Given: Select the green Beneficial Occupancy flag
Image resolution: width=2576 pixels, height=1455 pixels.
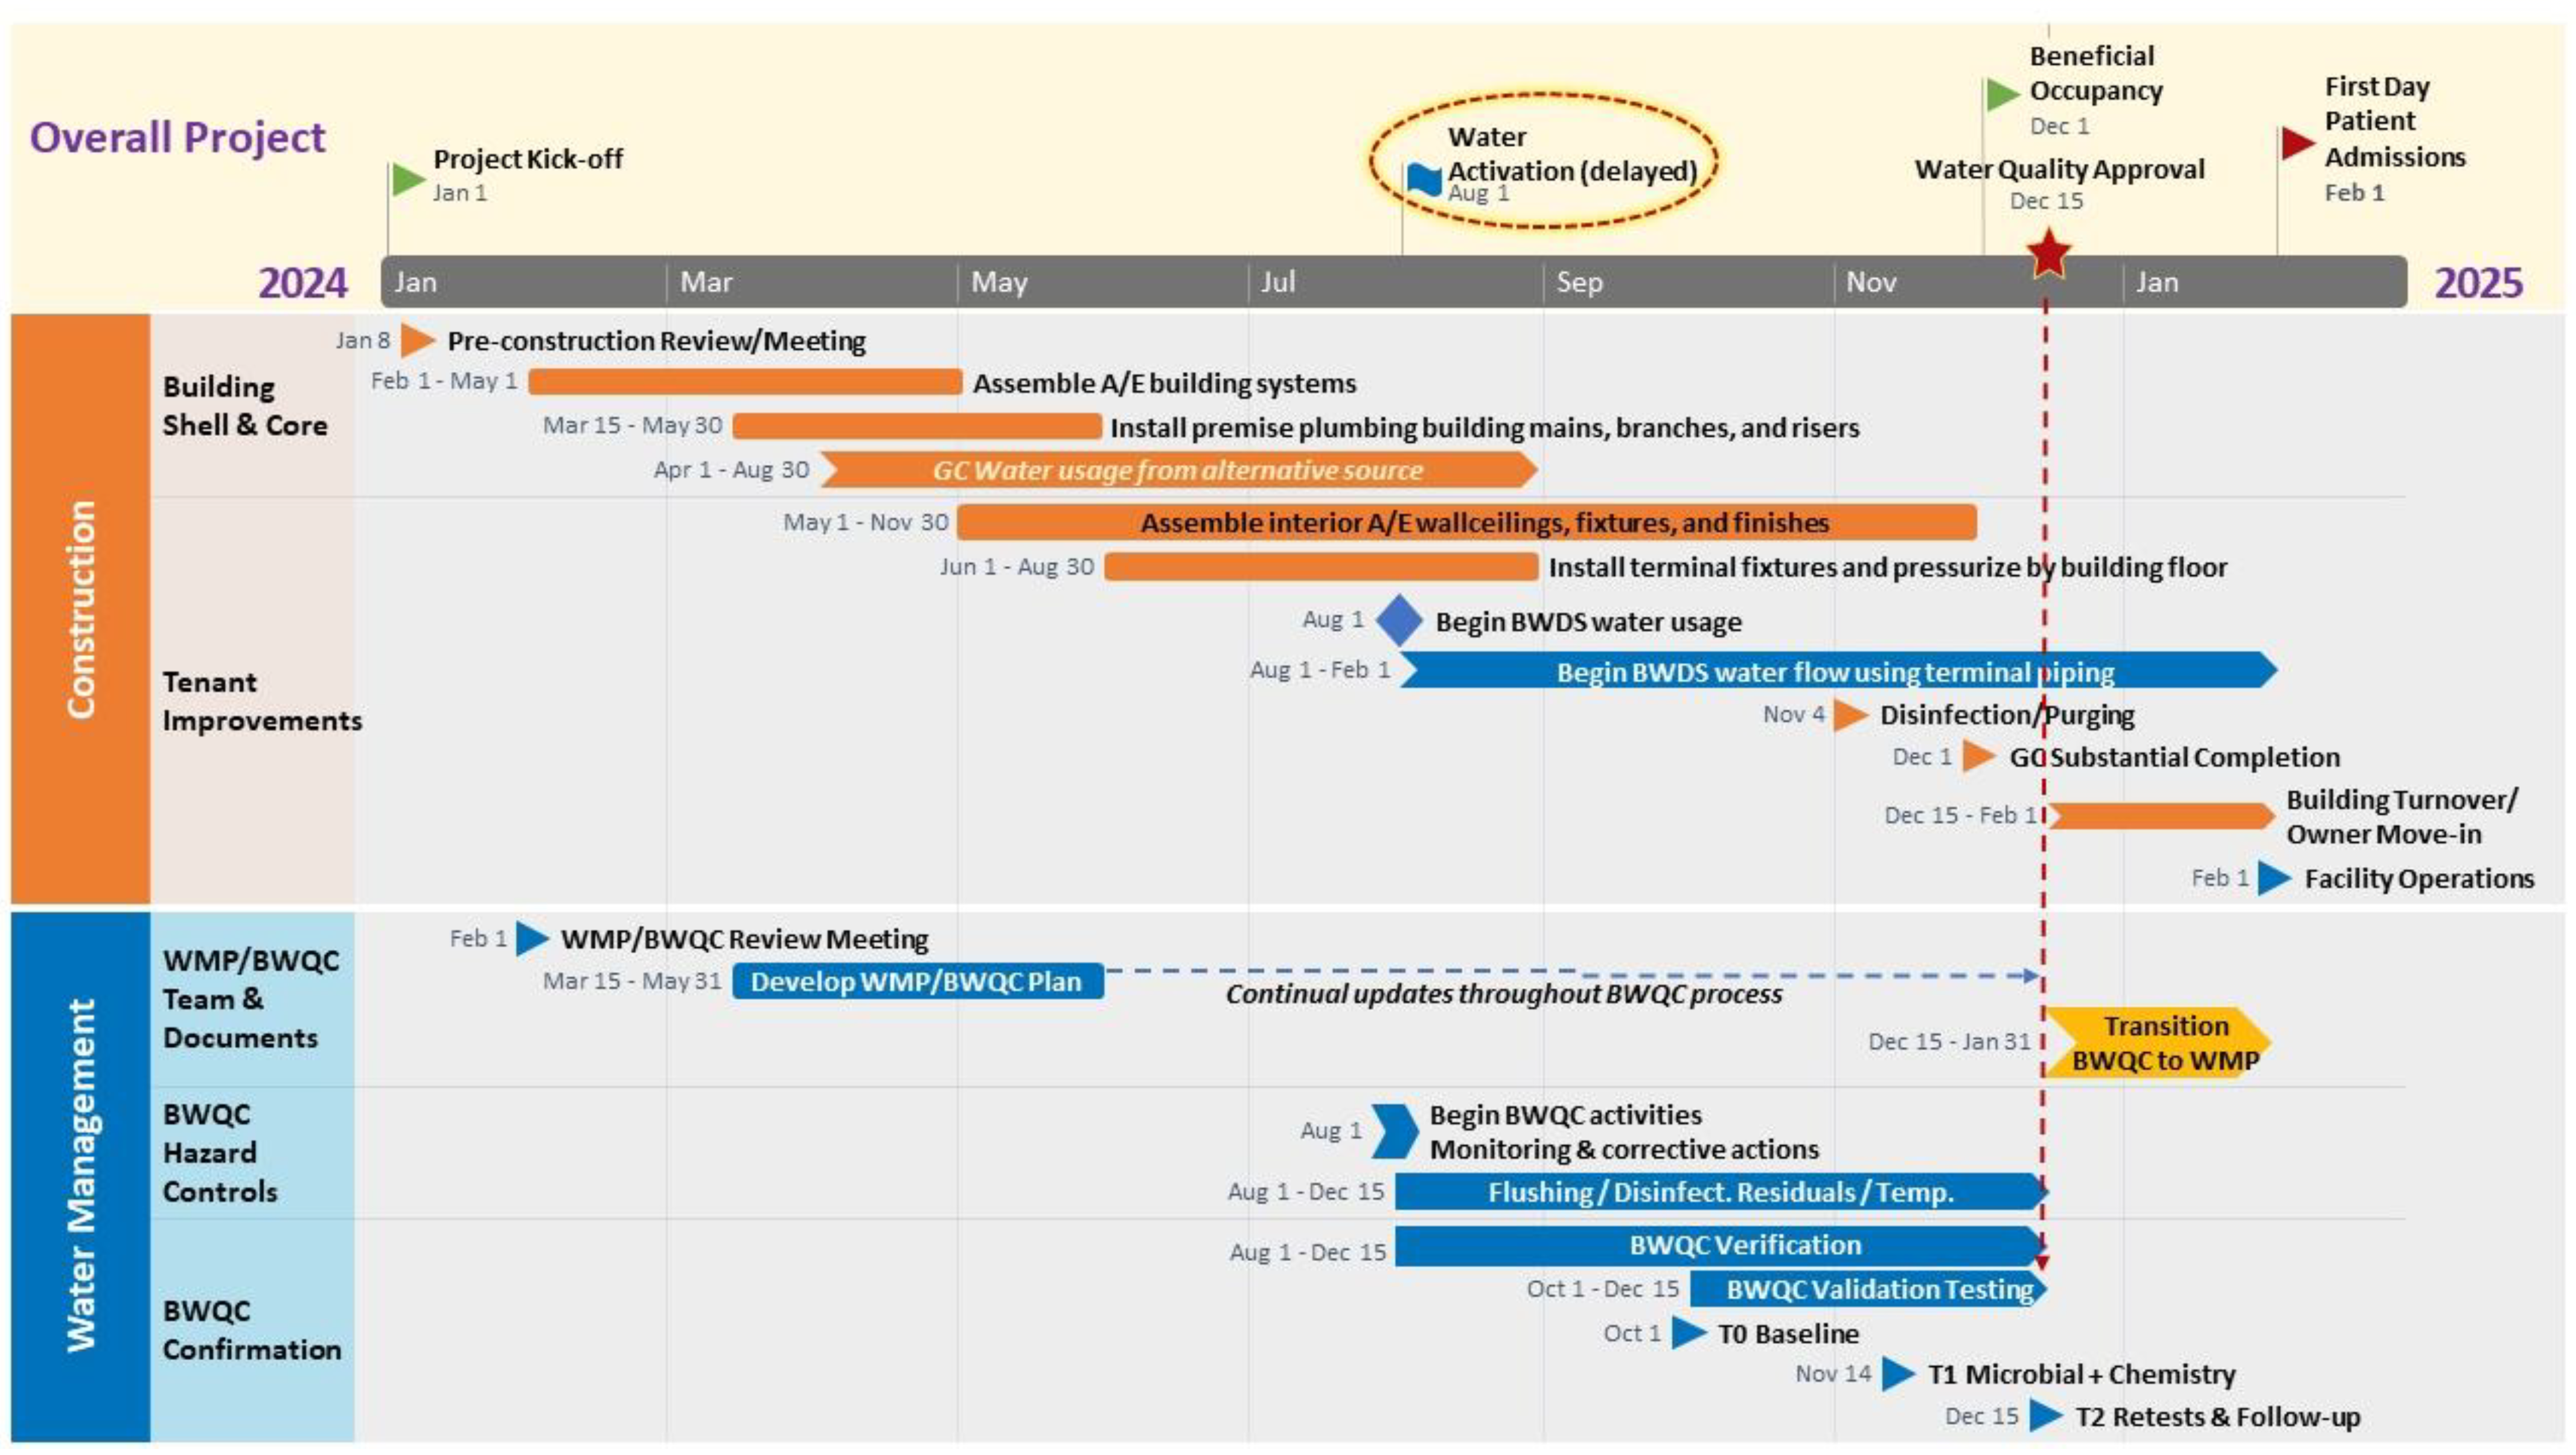Looking at the screenshot, I should coord(2001,94).
